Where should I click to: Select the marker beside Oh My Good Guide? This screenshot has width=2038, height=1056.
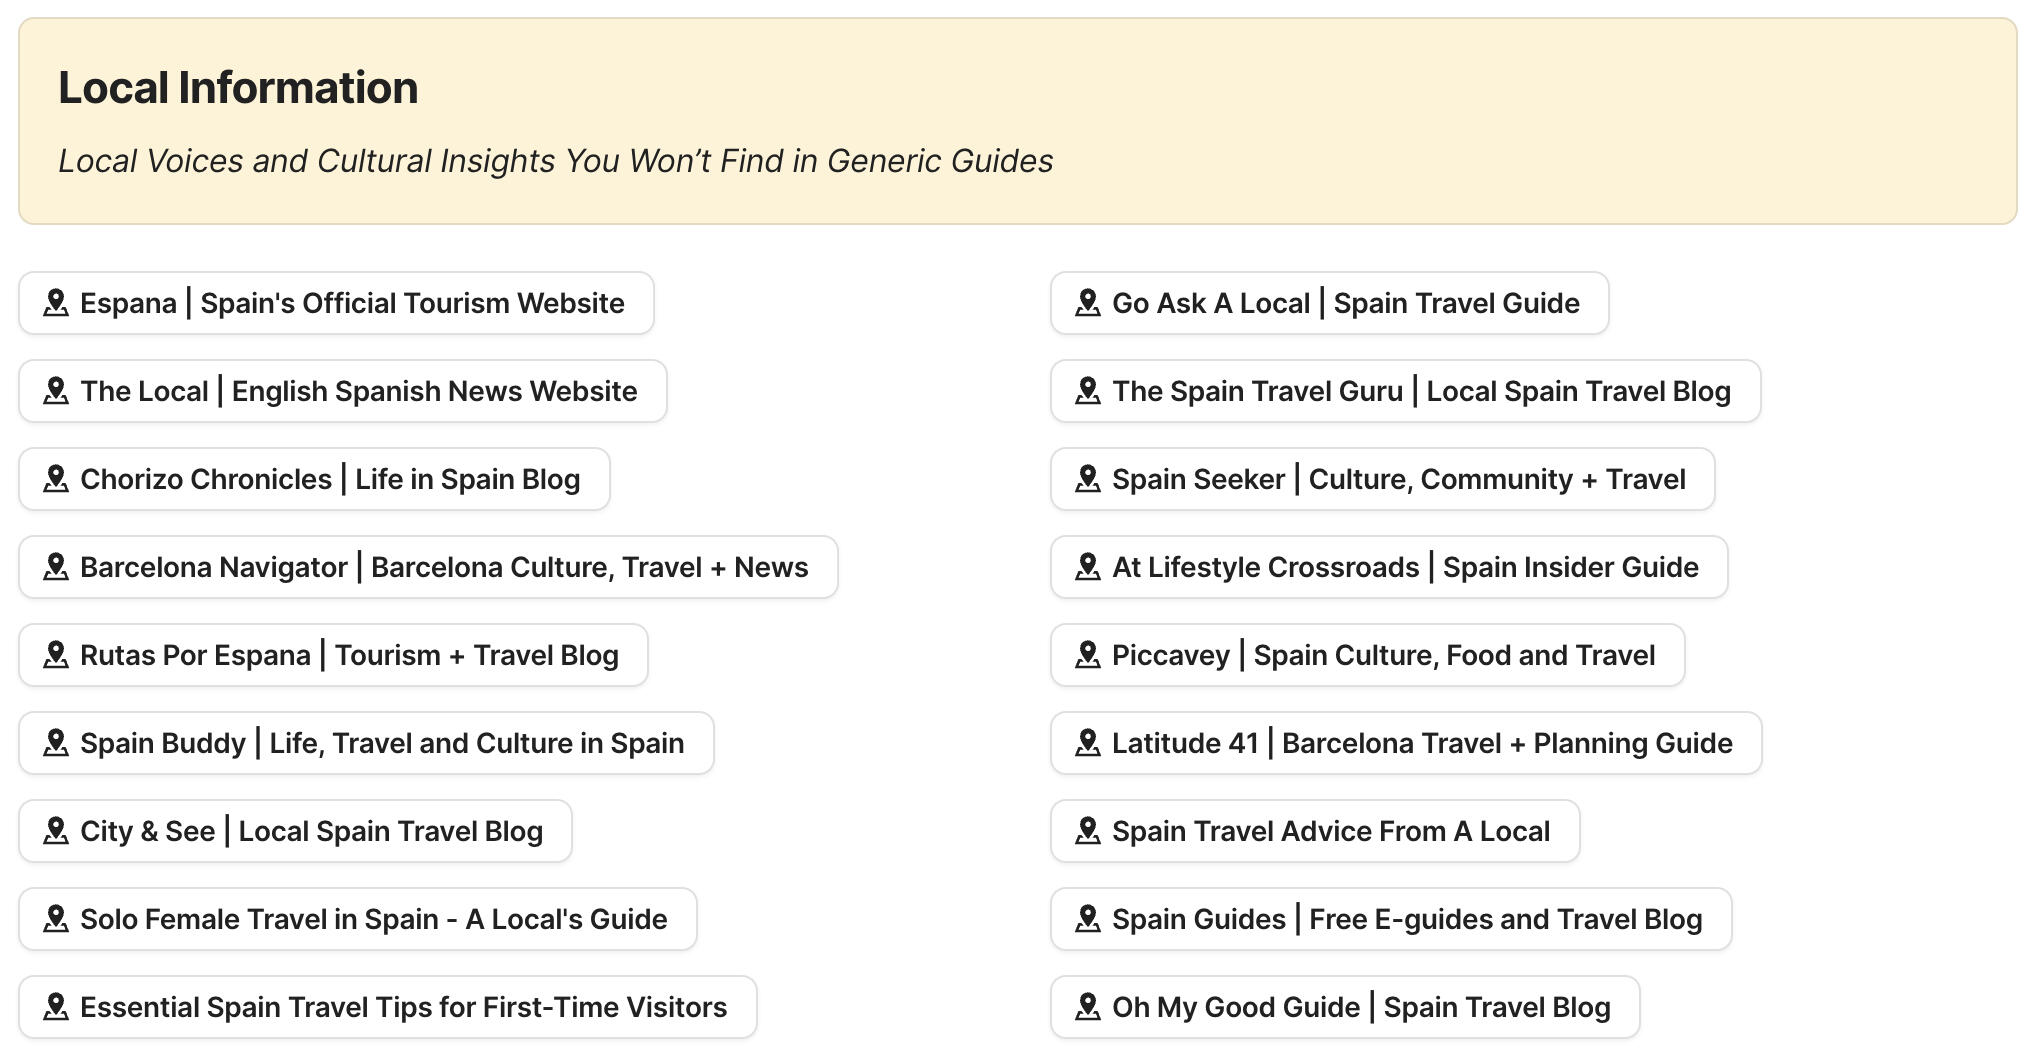pyautogui.click(x=1088, y=1007)
